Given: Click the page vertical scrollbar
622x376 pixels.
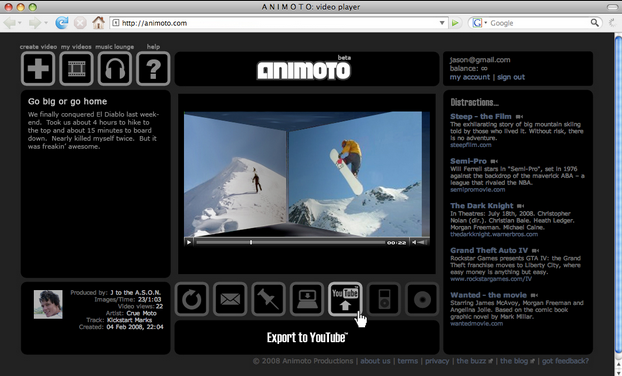Looking at the screenshot, I should 618,194.
